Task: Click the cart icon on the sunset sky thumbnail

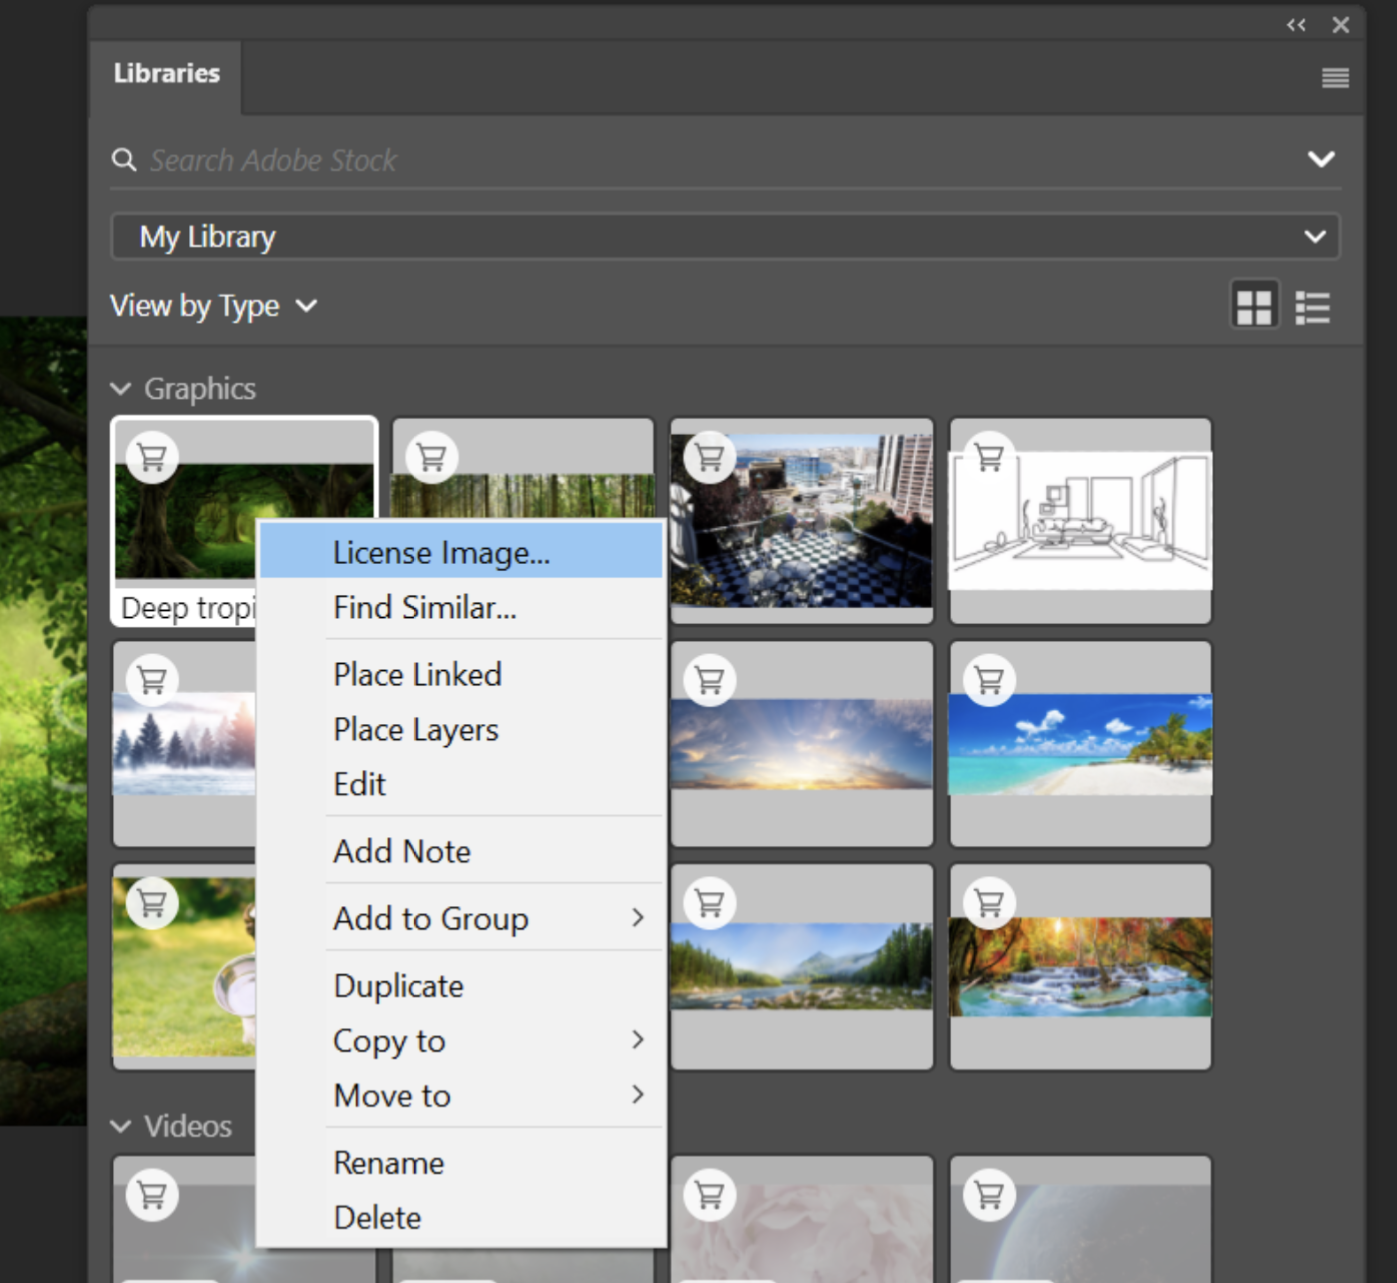Action: pos(710,679)
